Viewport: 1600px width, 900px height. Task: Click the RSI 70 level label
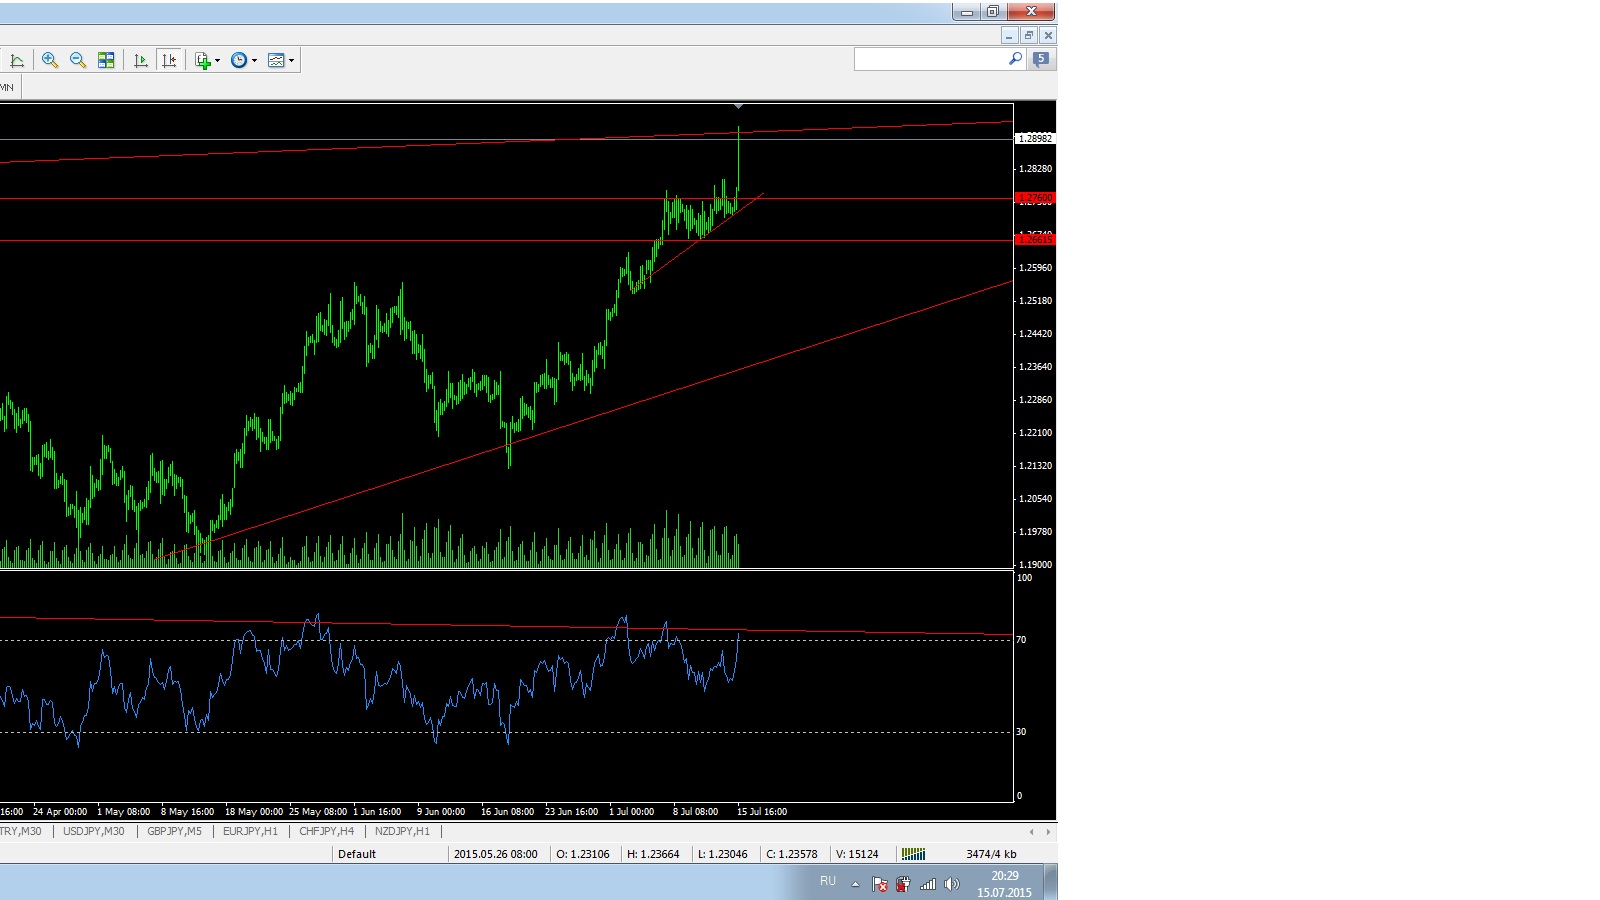click(1021, 640)
